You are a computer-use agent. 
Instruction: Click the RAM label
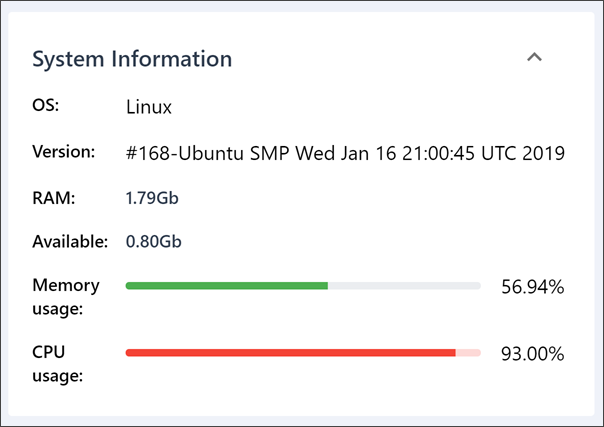tap(51, 197)
